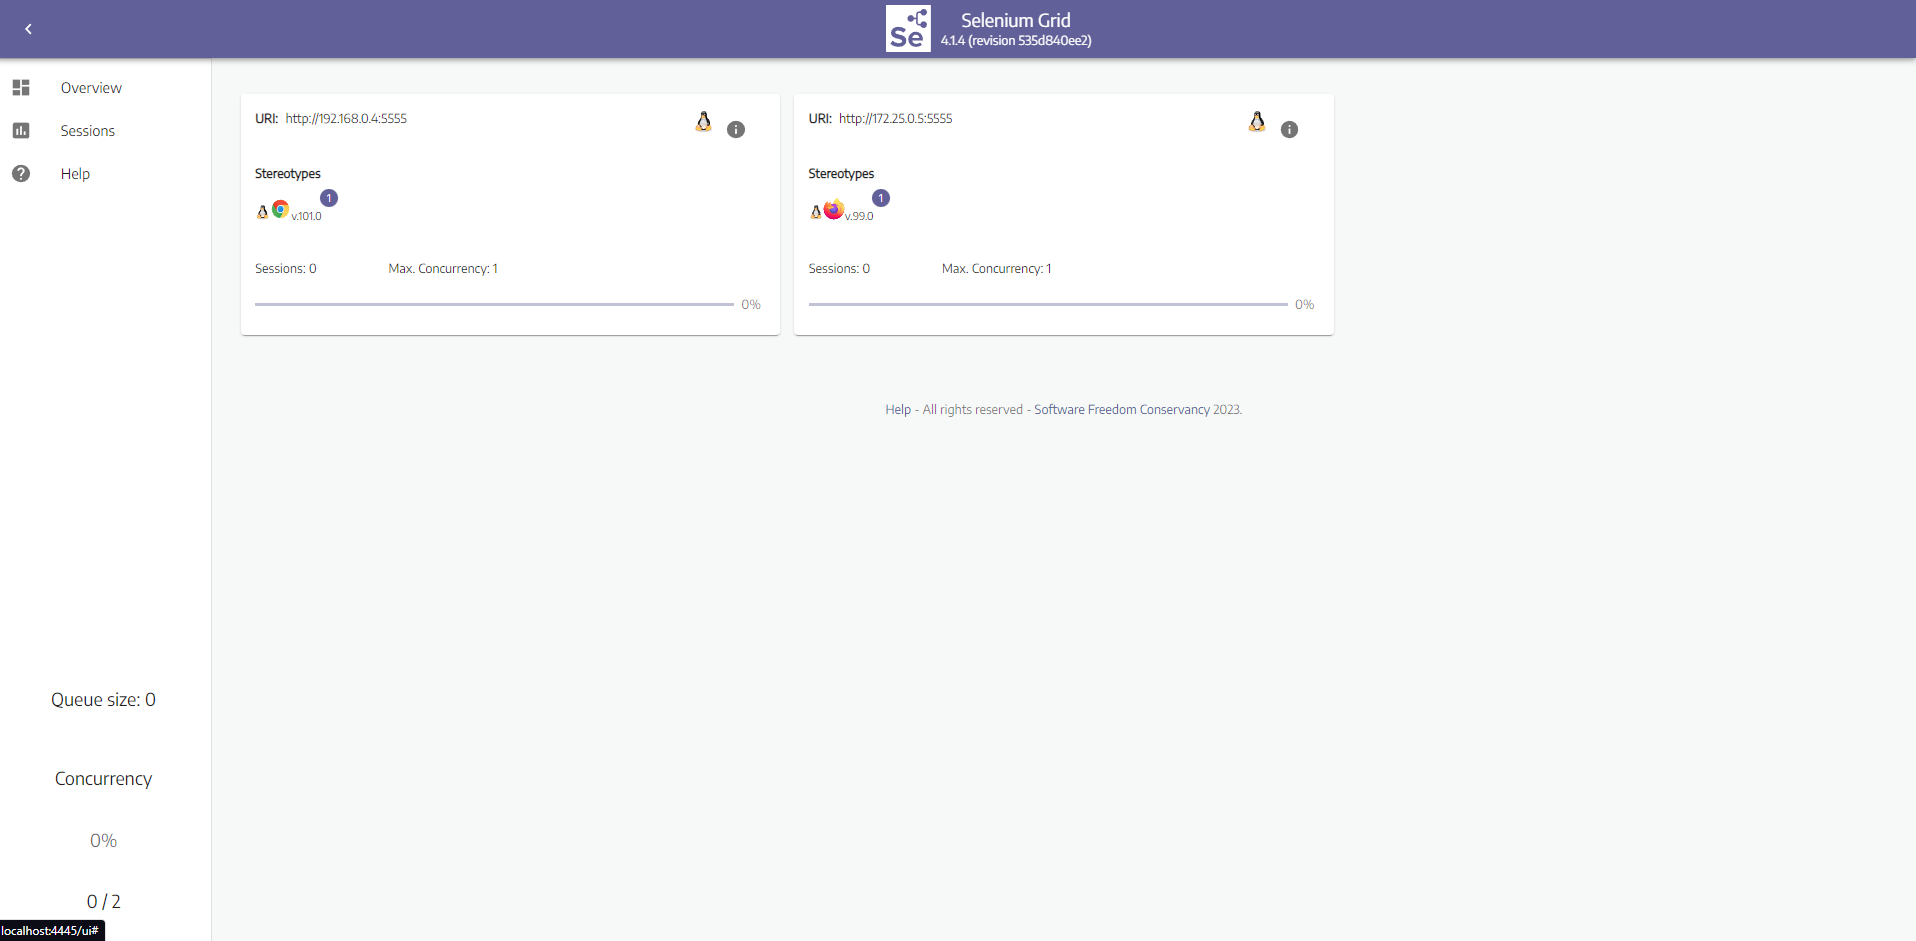The image size is (1916, 941).
Task: Open info icon for the 172.25.0.5 node
Action: pos(1290,129)
